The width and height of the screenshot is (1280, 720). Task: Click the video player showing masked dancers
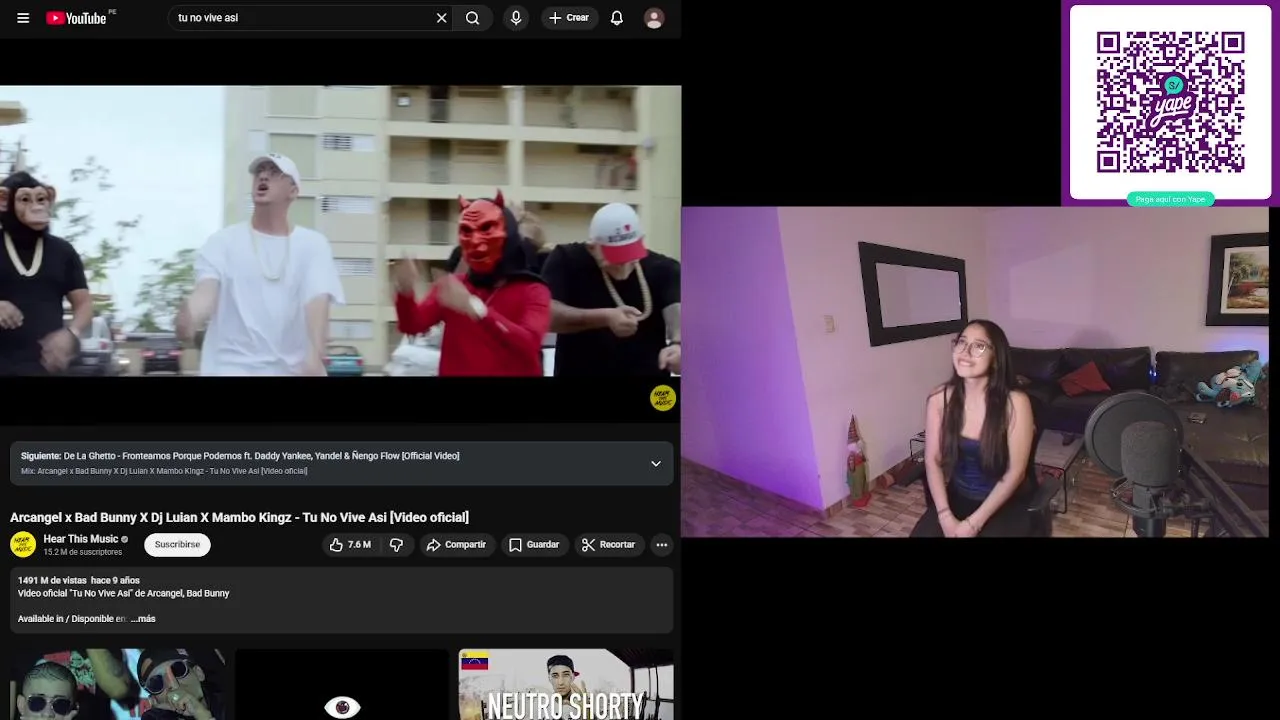click(340, 231)
